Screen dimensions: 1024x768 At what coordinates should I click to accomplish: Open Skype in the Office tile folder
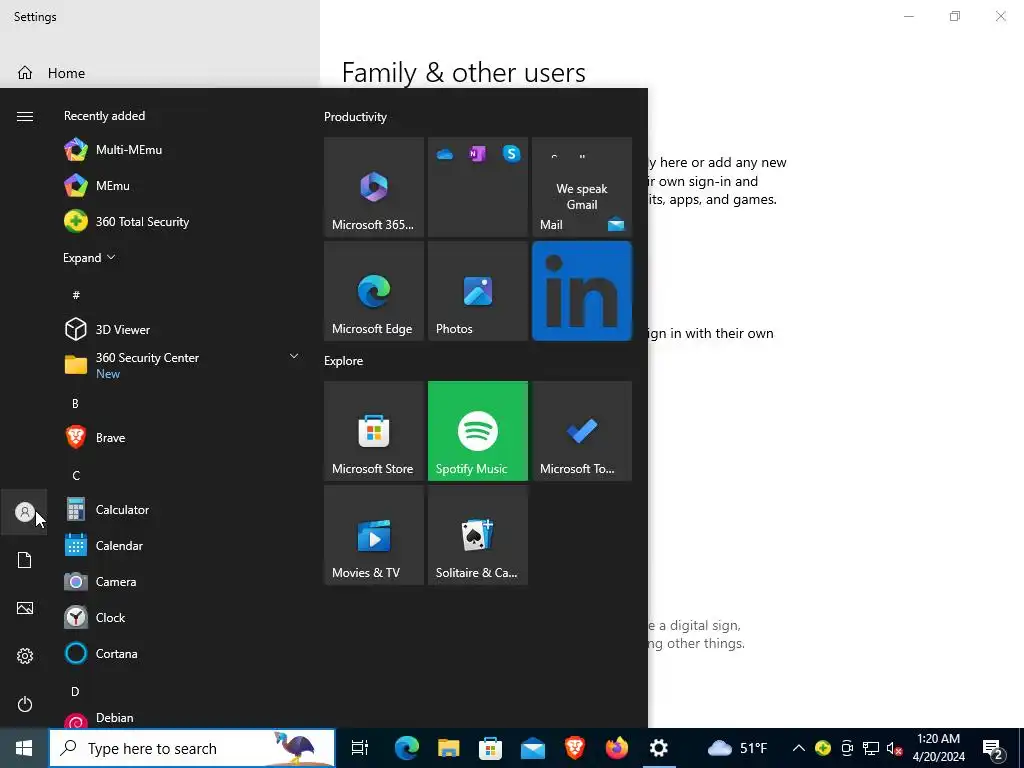pos(511,153)
